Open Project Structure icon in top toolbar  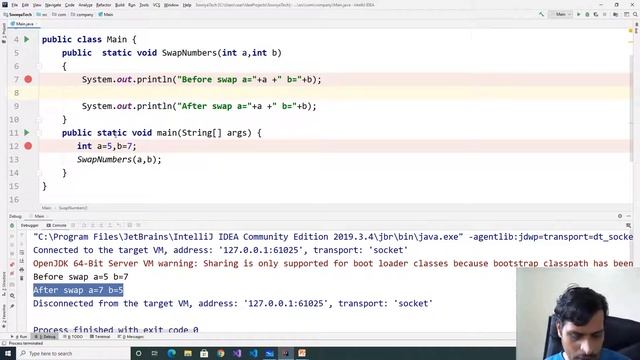616,14
